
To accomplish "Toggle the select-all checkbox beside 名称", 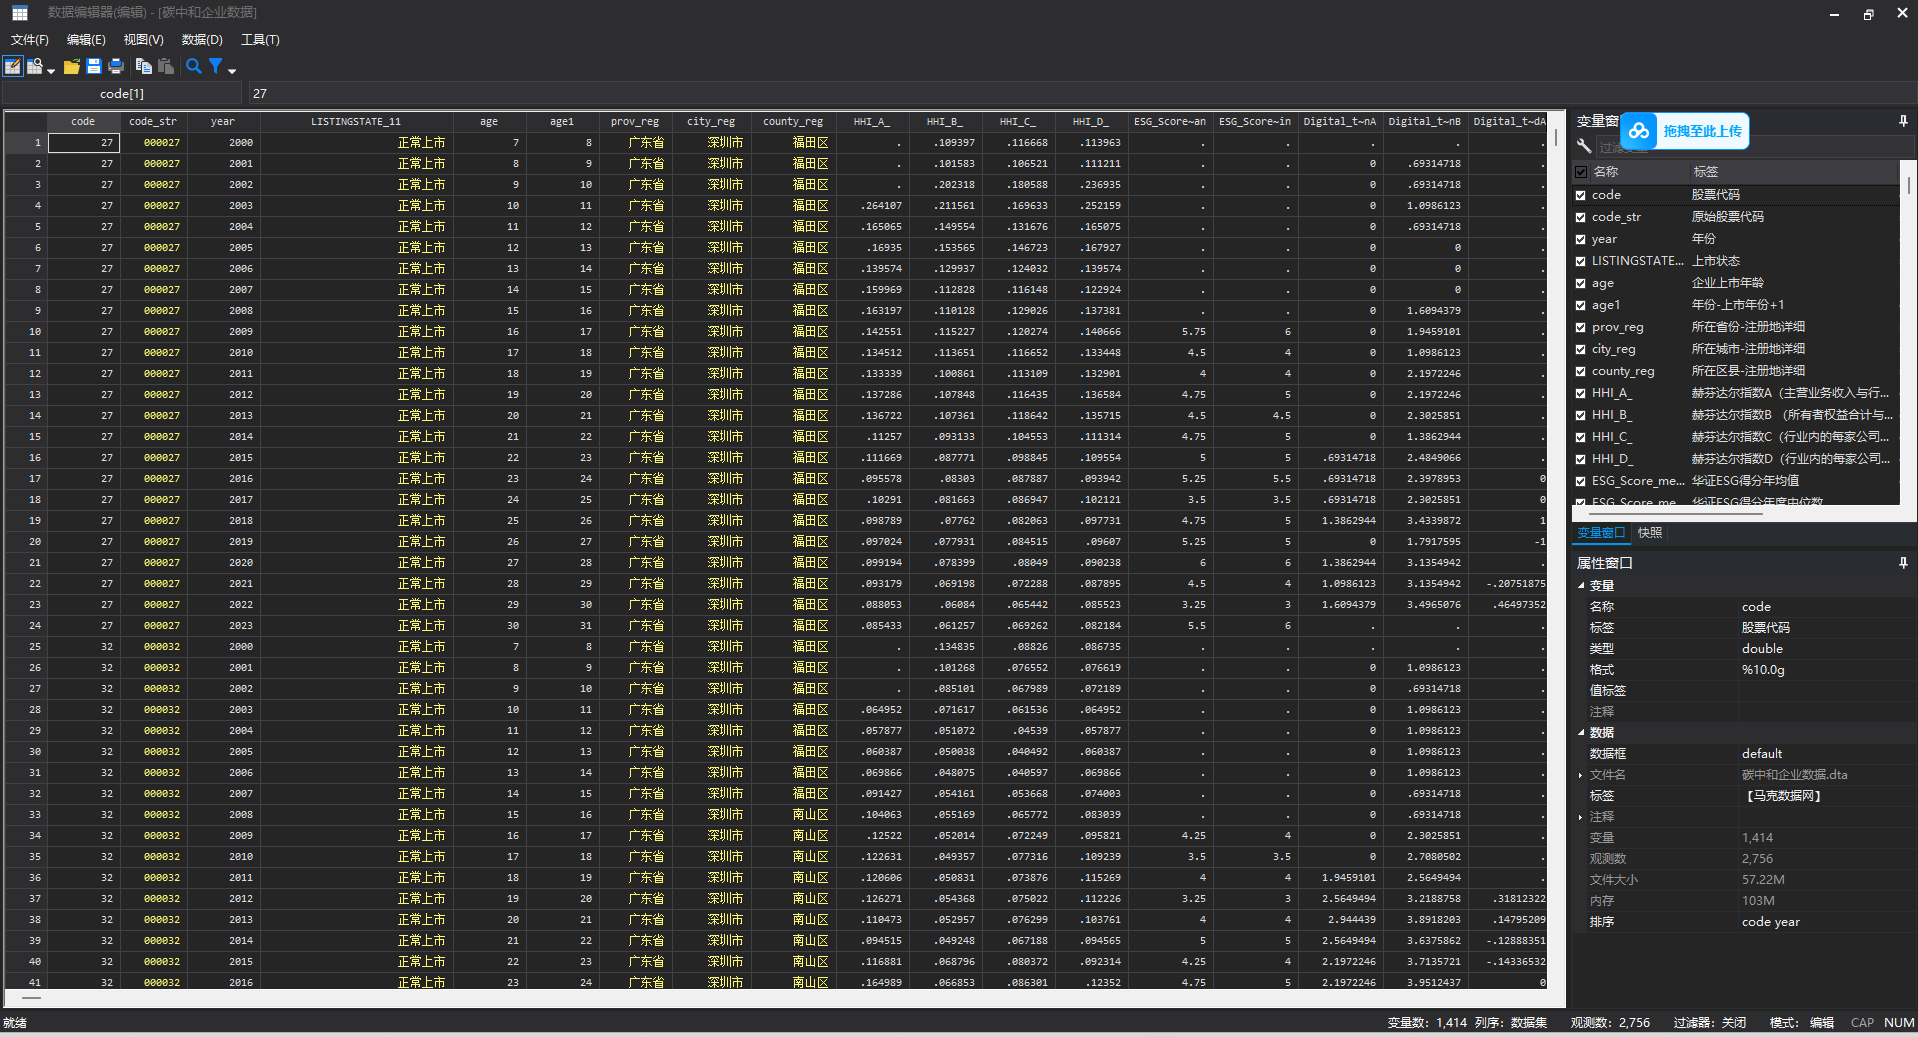I will click(x=1581, y=172).
